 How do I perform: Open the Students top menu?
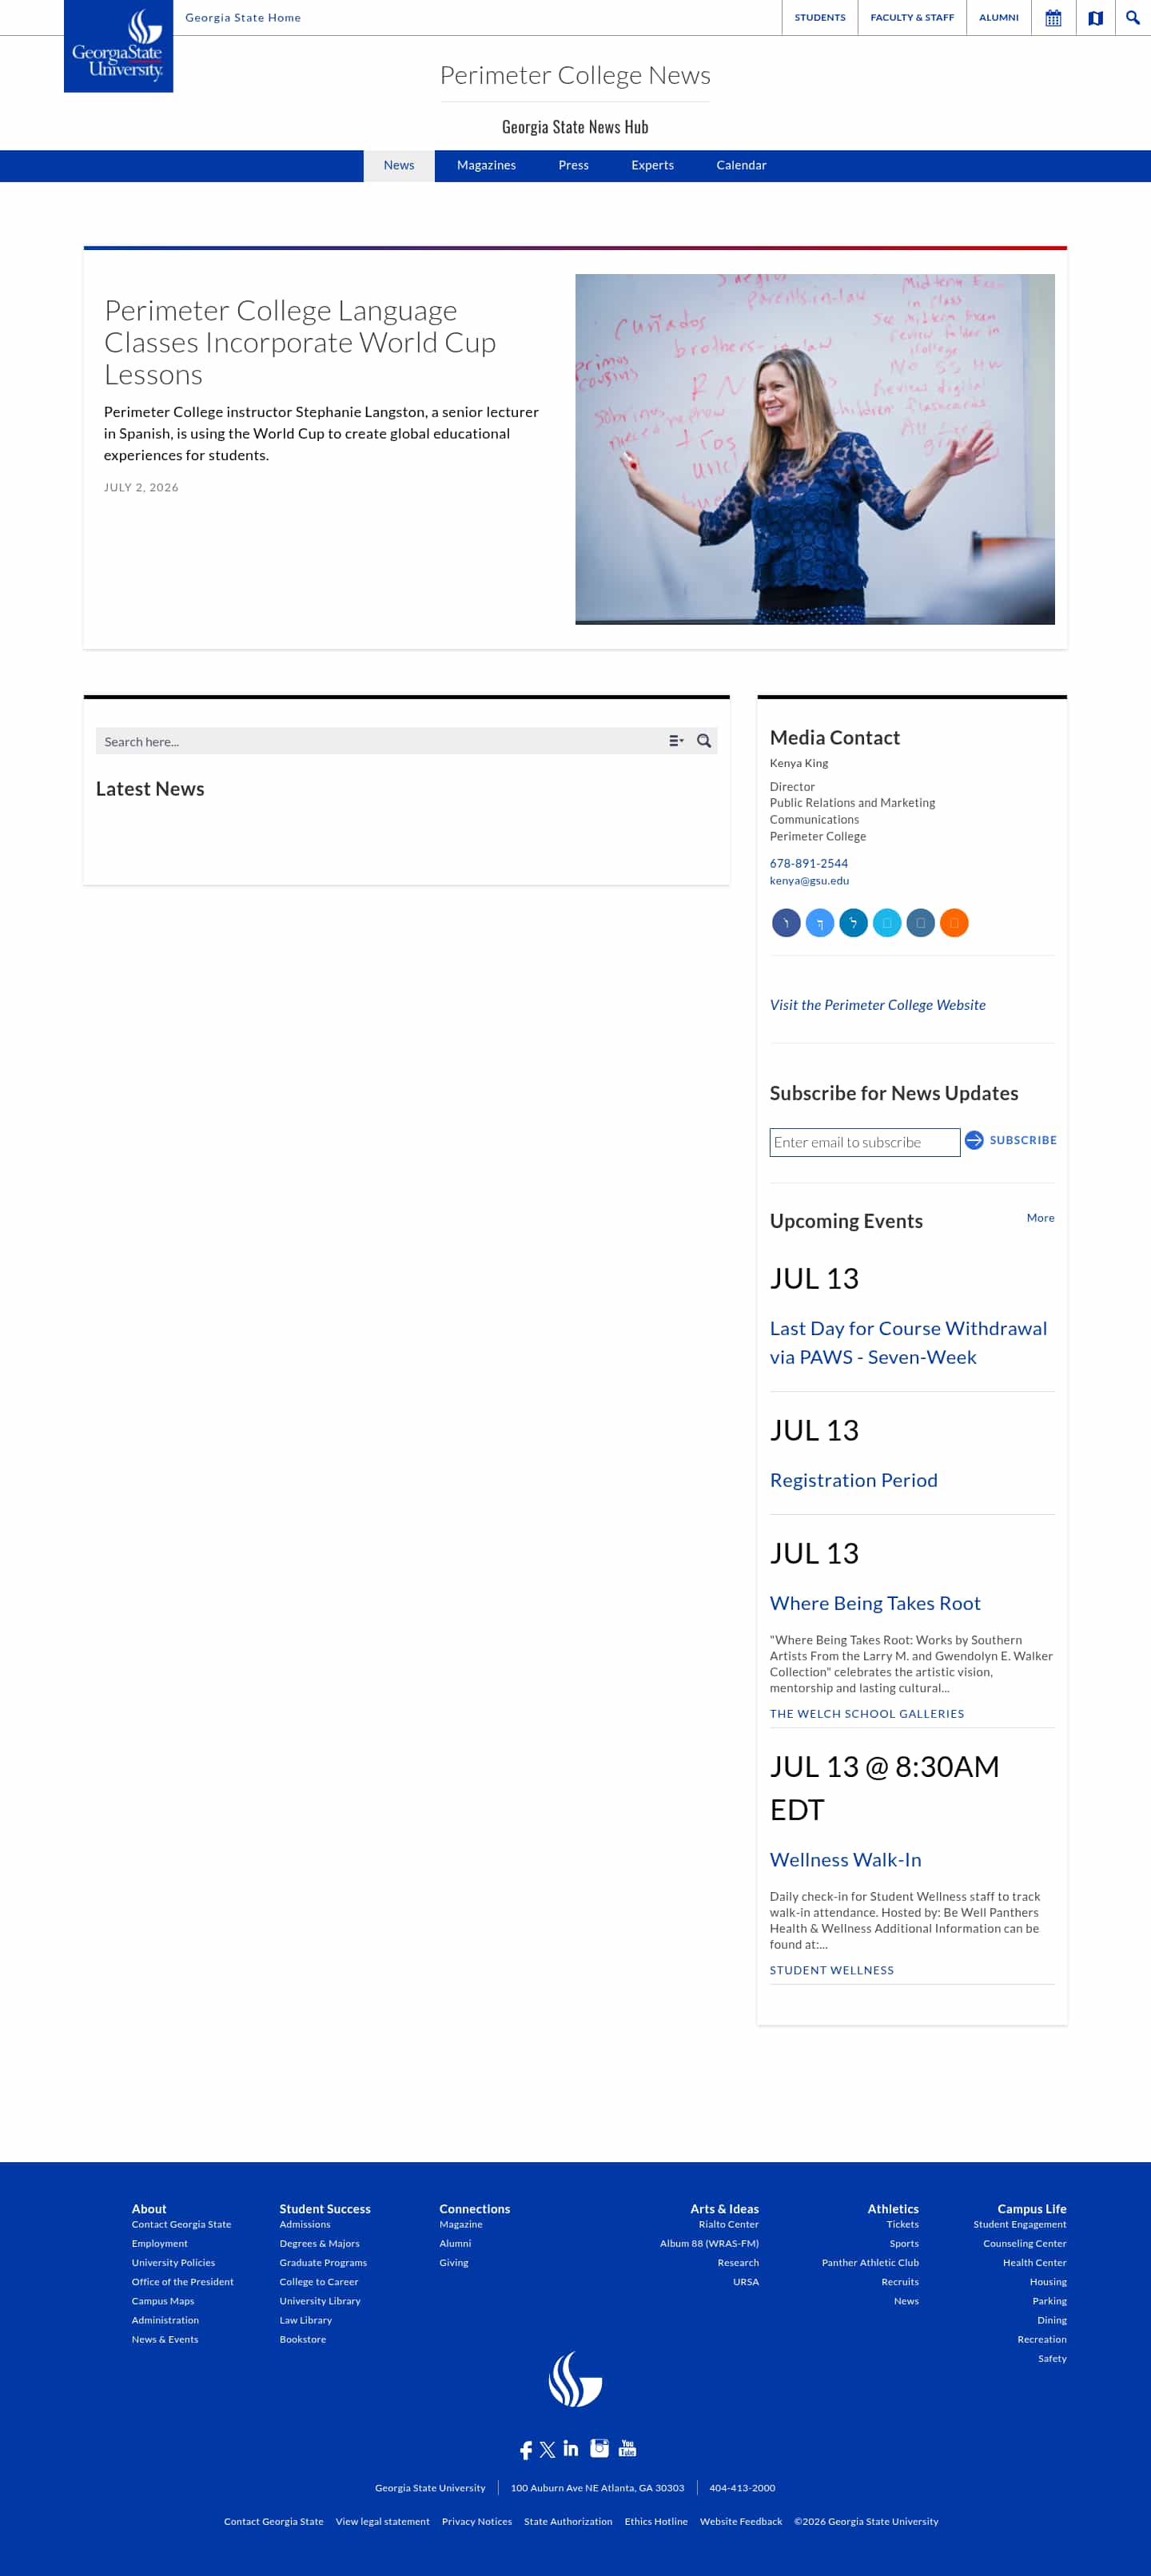(820, 18)
